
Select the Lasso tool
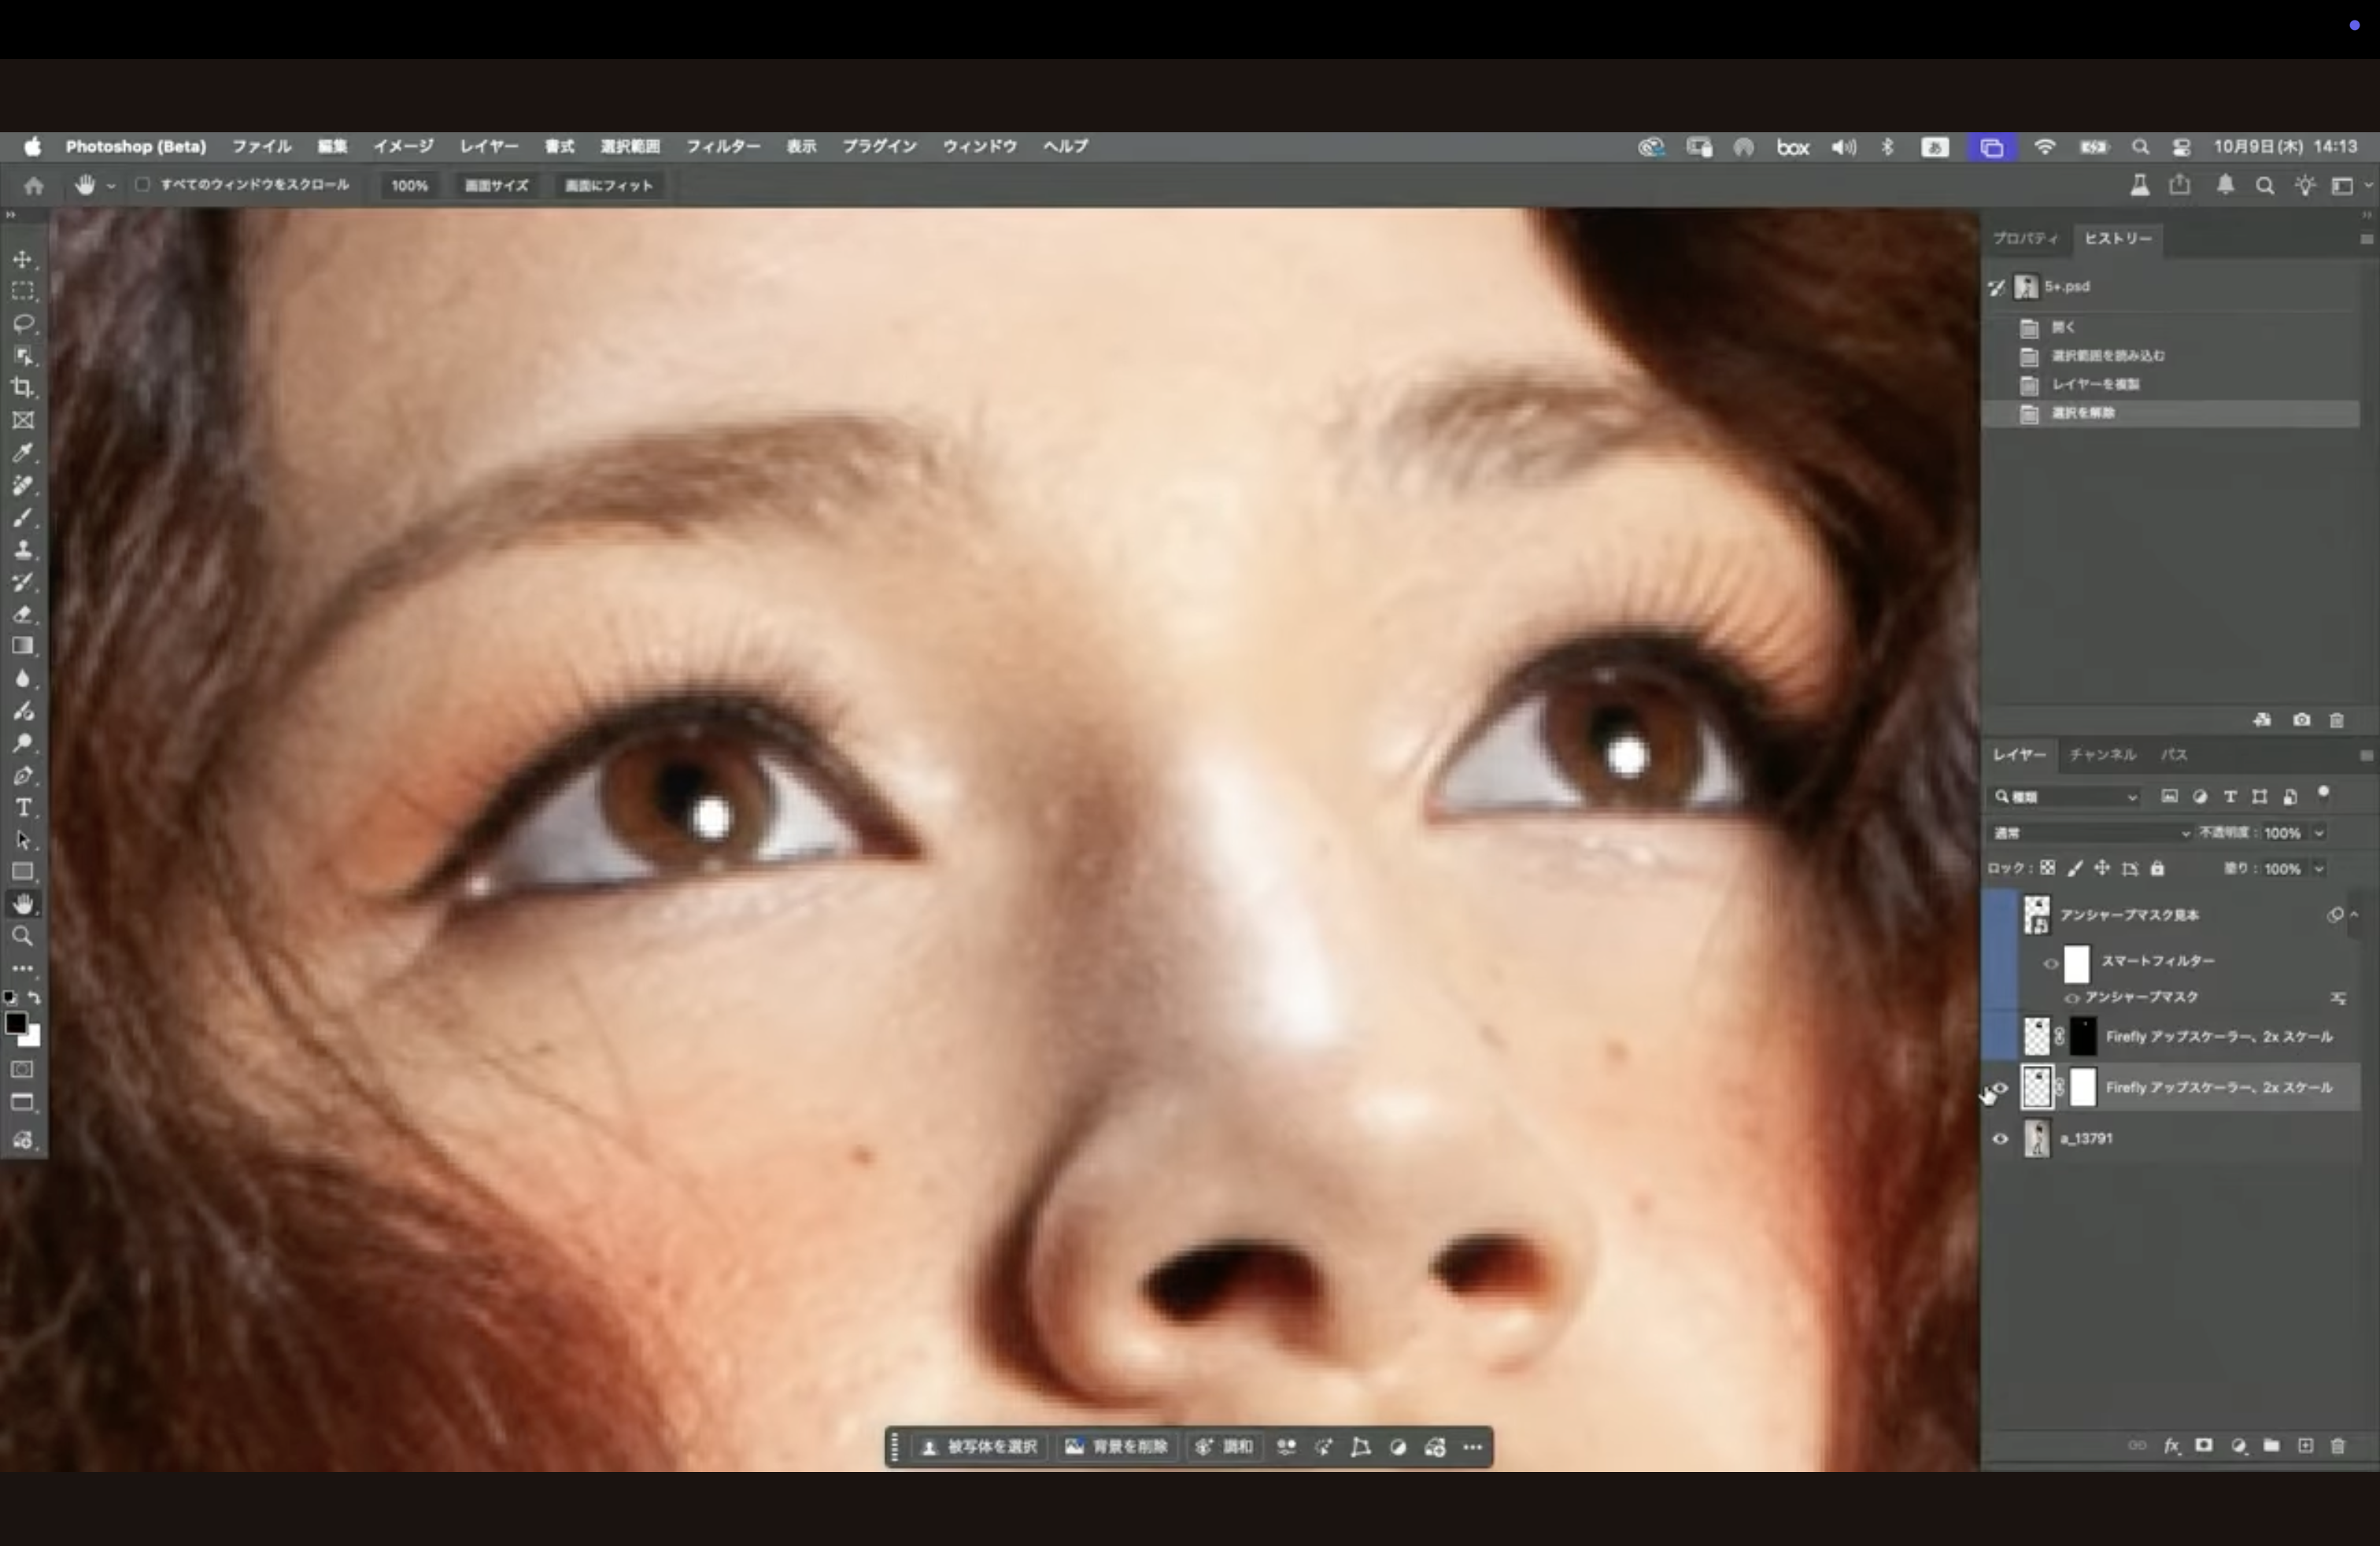click(x=23, y=323)
